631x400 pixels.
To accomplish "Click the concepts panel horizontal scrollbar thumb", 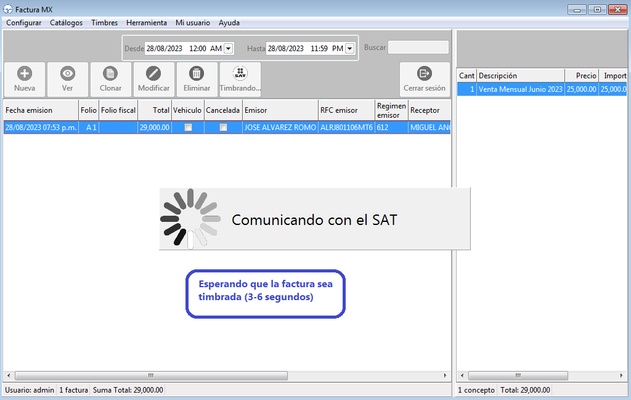I will 518,375.
